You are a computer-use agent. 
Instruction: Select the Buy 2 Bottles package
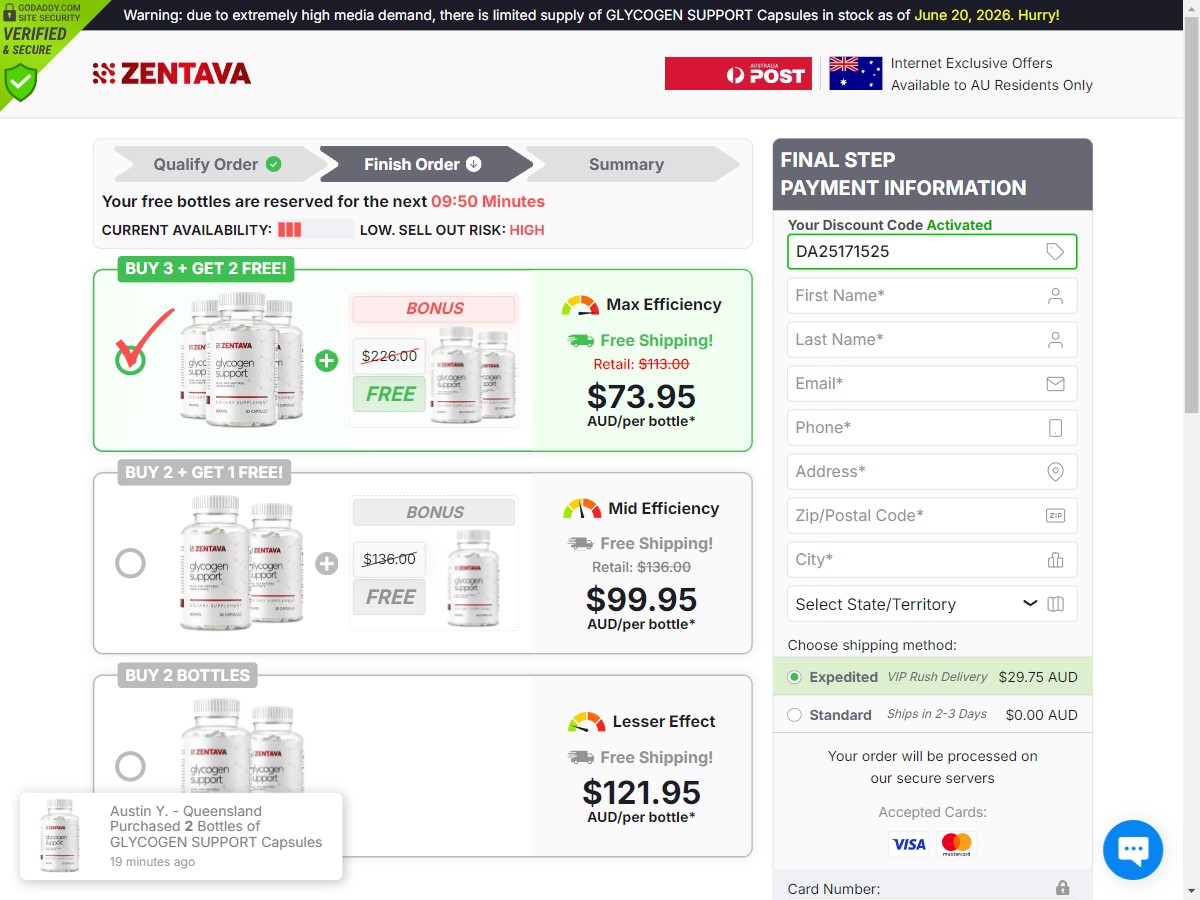click(x=130, y=767)
